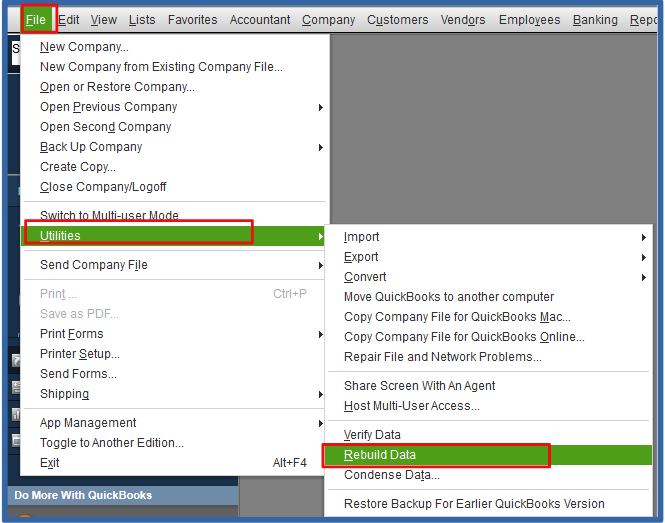
Task: Open the Edit menu
Action: click(x=69, y=20)
